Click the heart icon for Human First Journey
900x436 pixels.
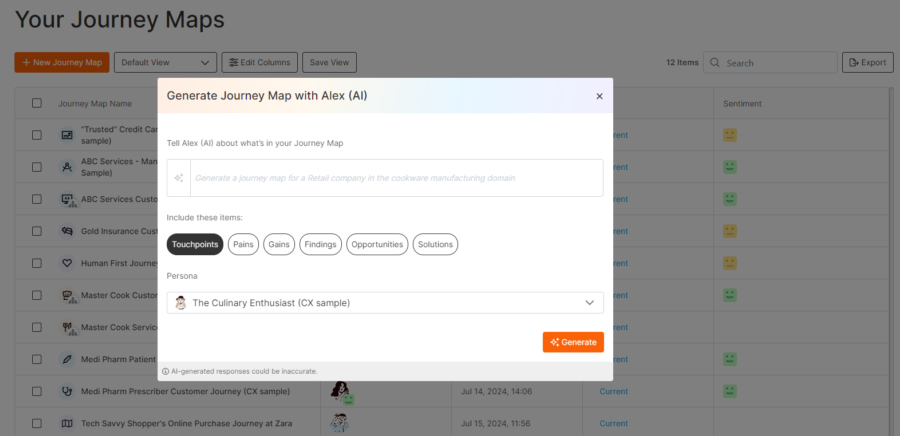[67, 263]
